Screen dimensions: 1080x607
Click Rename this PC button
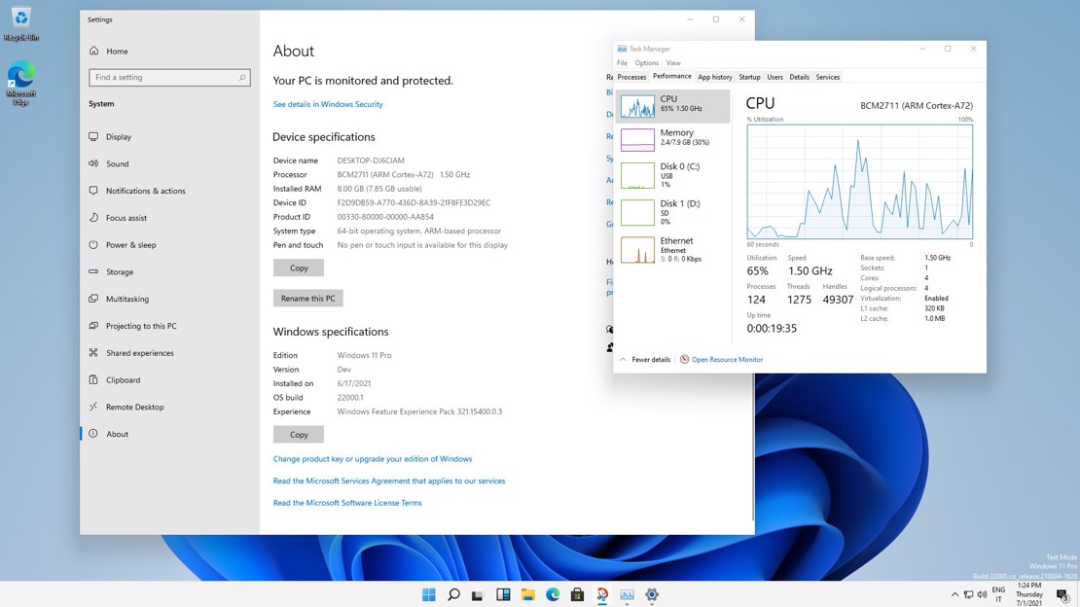[308, 299]
